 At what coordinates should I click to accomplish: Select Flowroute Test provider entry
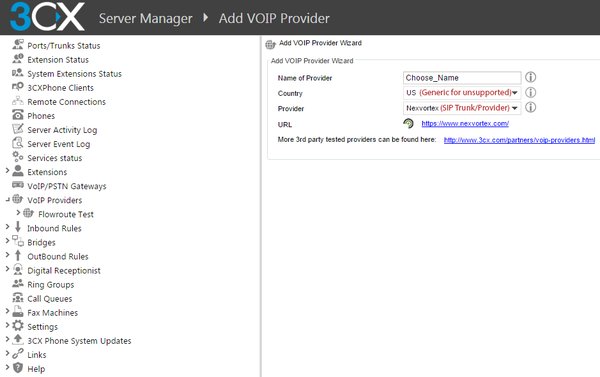[x=66, y=214]
